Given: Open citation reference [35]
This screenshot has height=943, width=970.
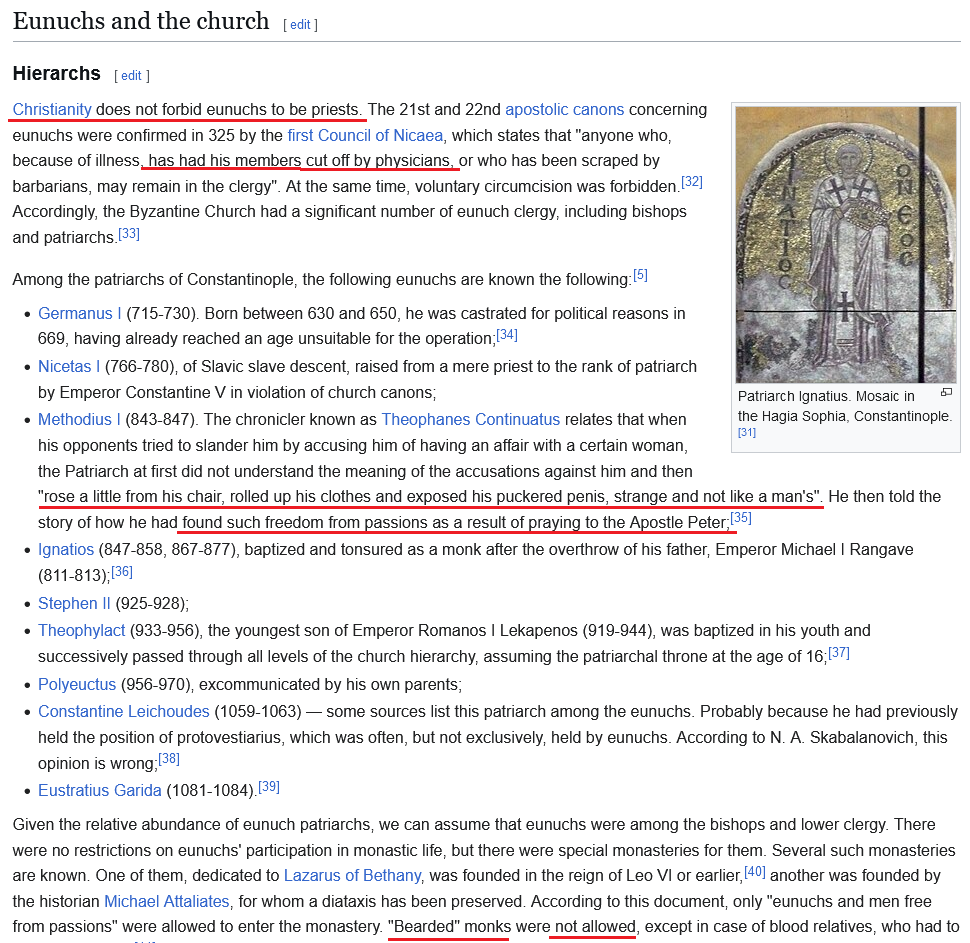Looking at the screenshot, I should pyautogui.click(x=740, y=518).
